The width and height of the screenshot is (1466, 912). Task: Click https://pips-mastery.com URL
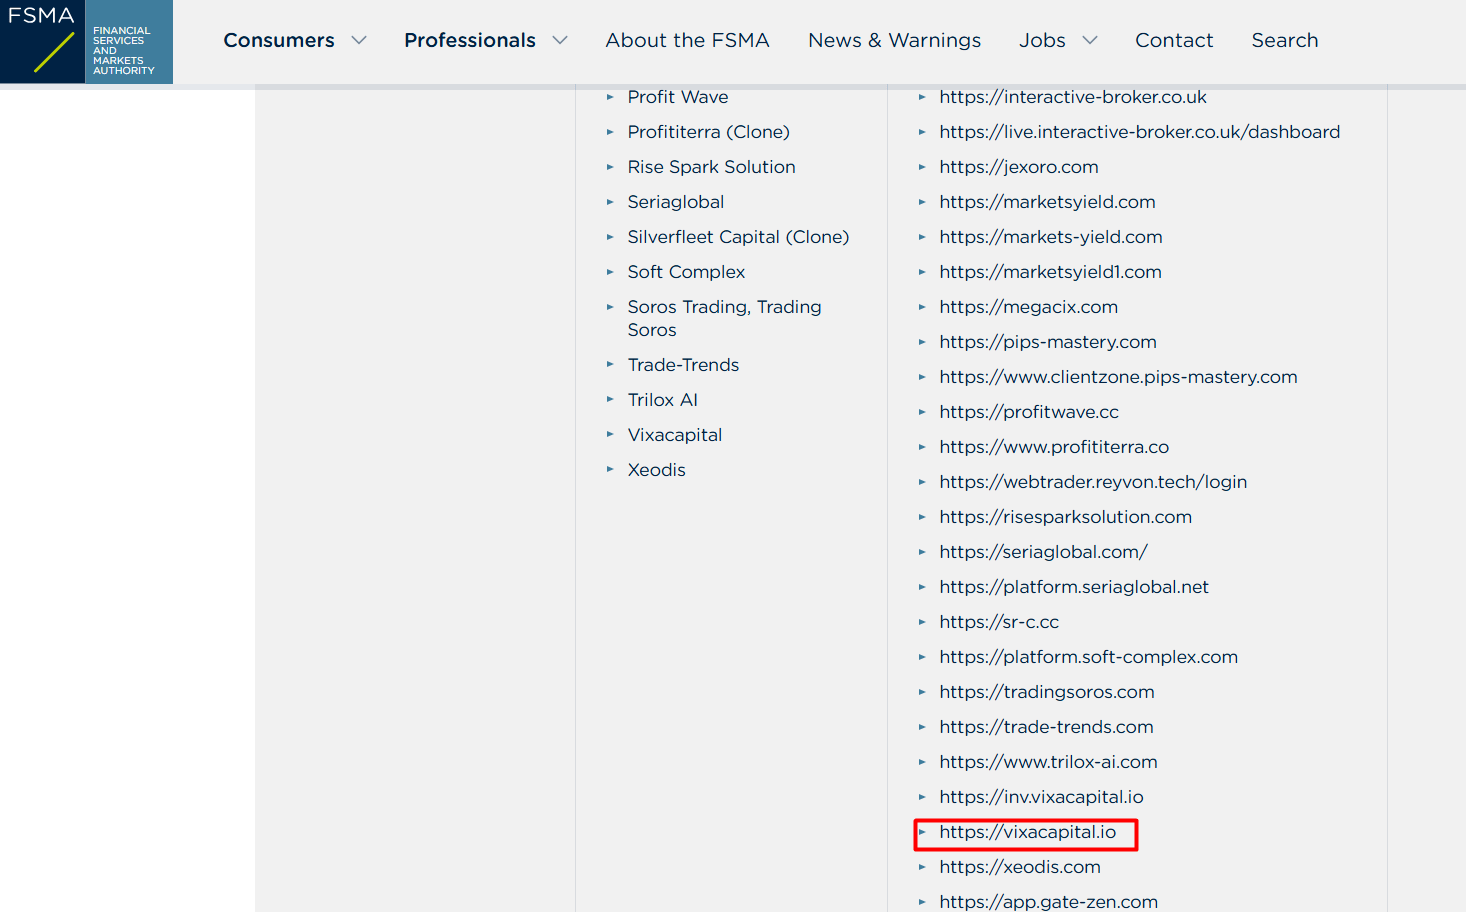[1048, 342]
